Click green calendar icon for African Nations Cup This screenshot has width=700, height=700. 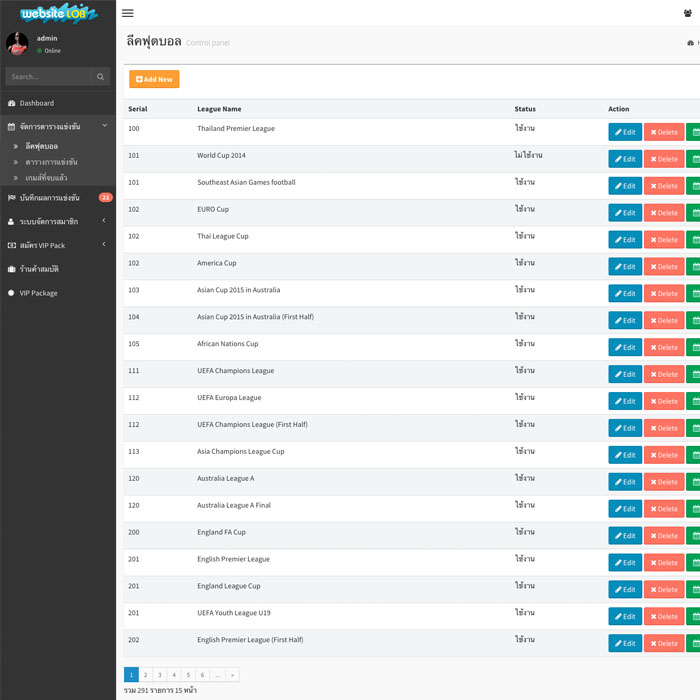[694, 347]
